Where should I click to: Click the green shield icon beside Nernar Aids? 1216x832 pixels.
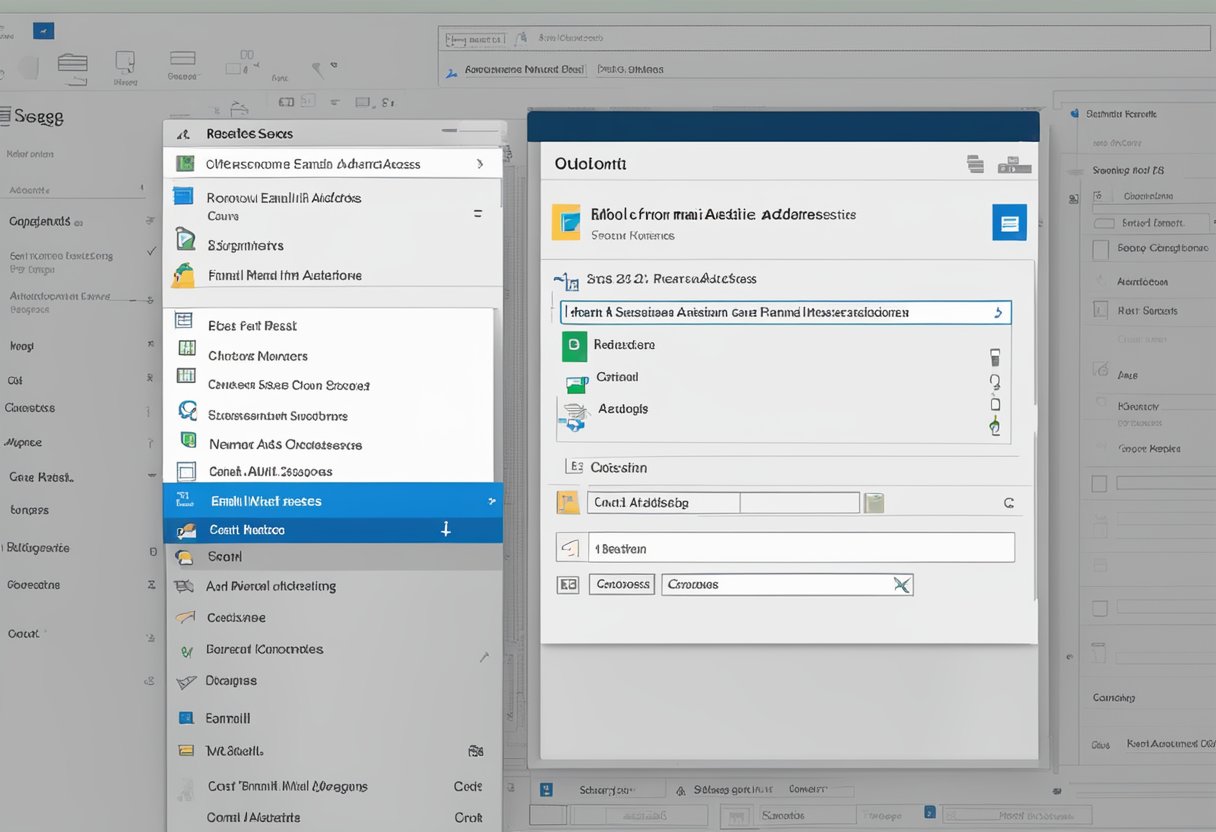pos(186,440)
